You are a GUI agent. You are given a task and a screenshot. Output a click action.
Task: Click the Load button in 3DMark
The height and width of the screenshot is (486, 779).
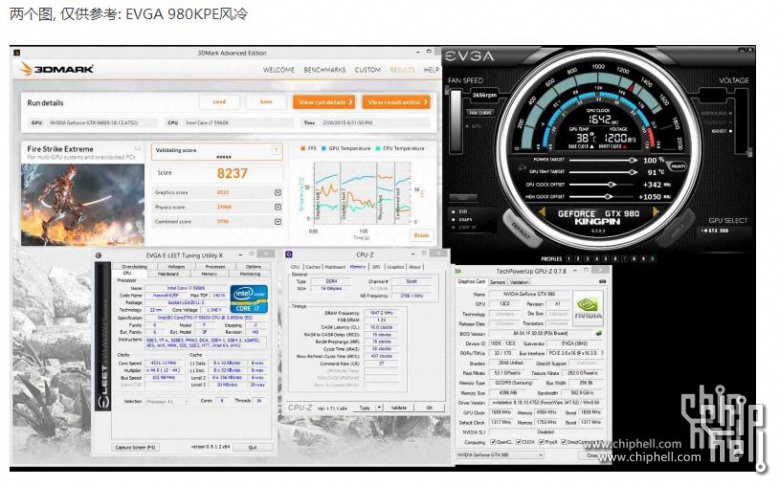pos(219,102)
